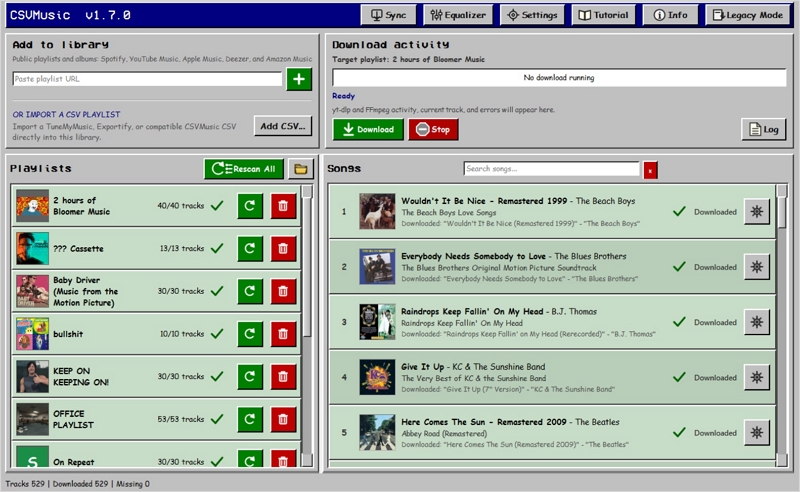This screenshot has width=800, height=492.
Task: Open the Equalizer
Action: tap(458, 15)
